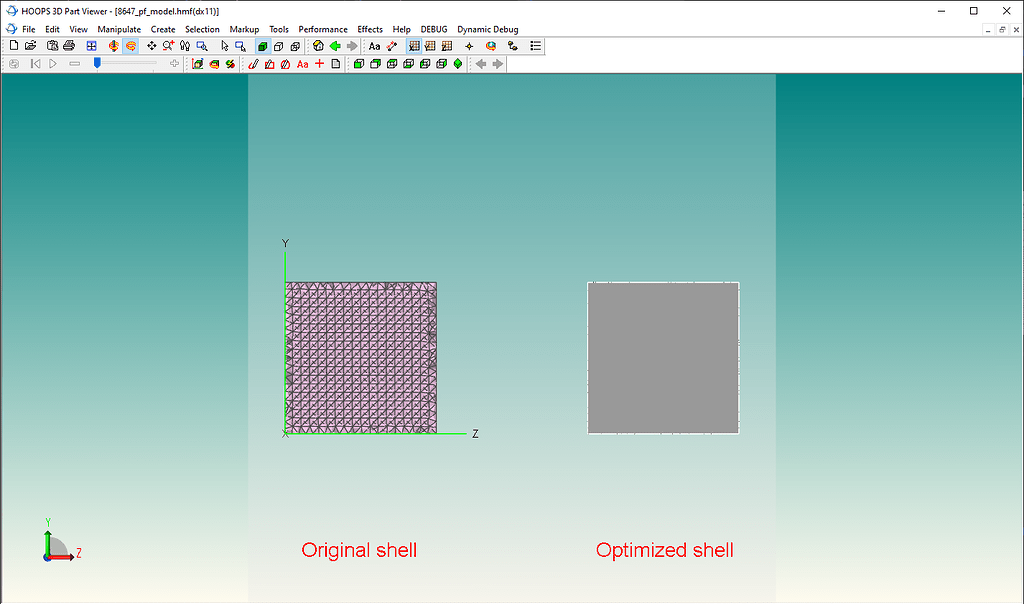Click the green back navigation arrow
1024x604 pixels.
click(x=335, y=45)
